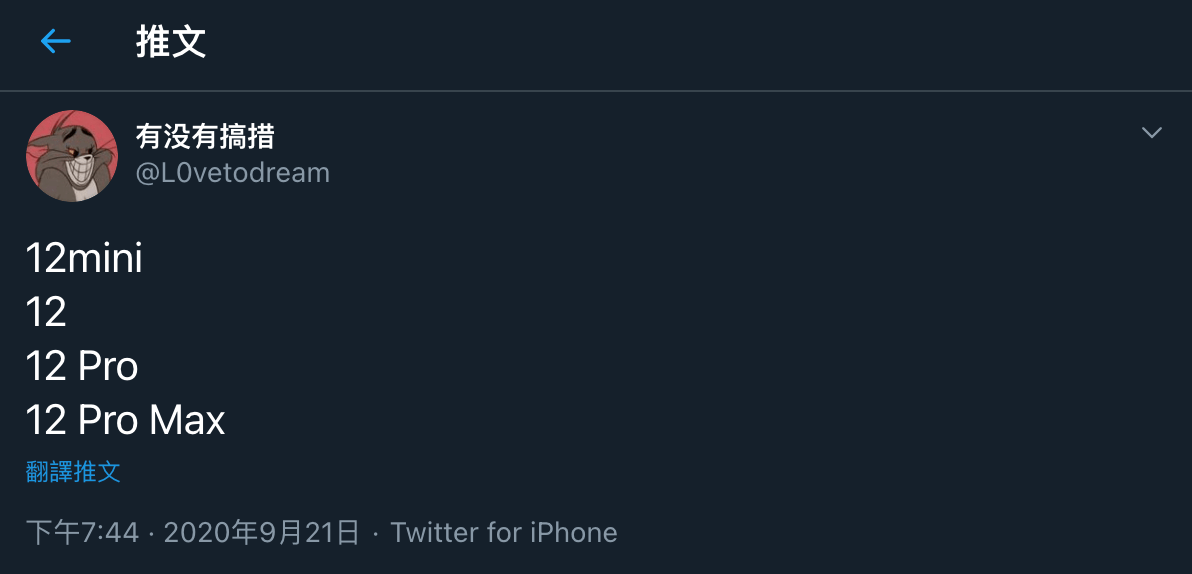Viewport: 1192px width, 574px height.
Task: Select the 12mini line of the tweet
Action: [85, 259]
